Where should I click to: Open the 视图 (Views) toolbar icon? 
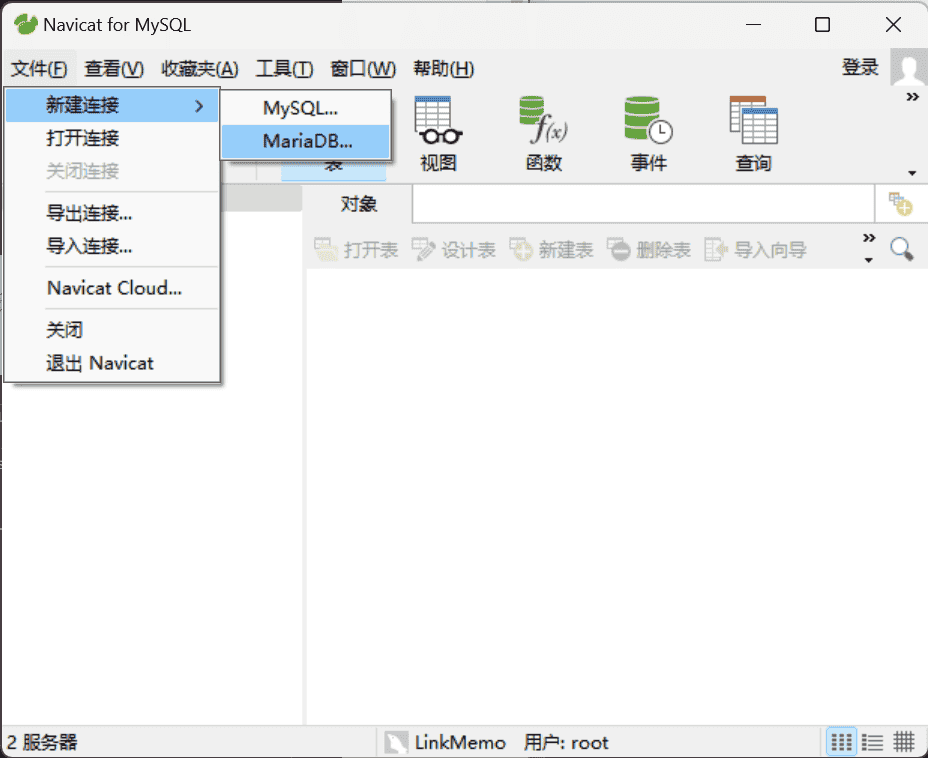click(x=437, y=130)
